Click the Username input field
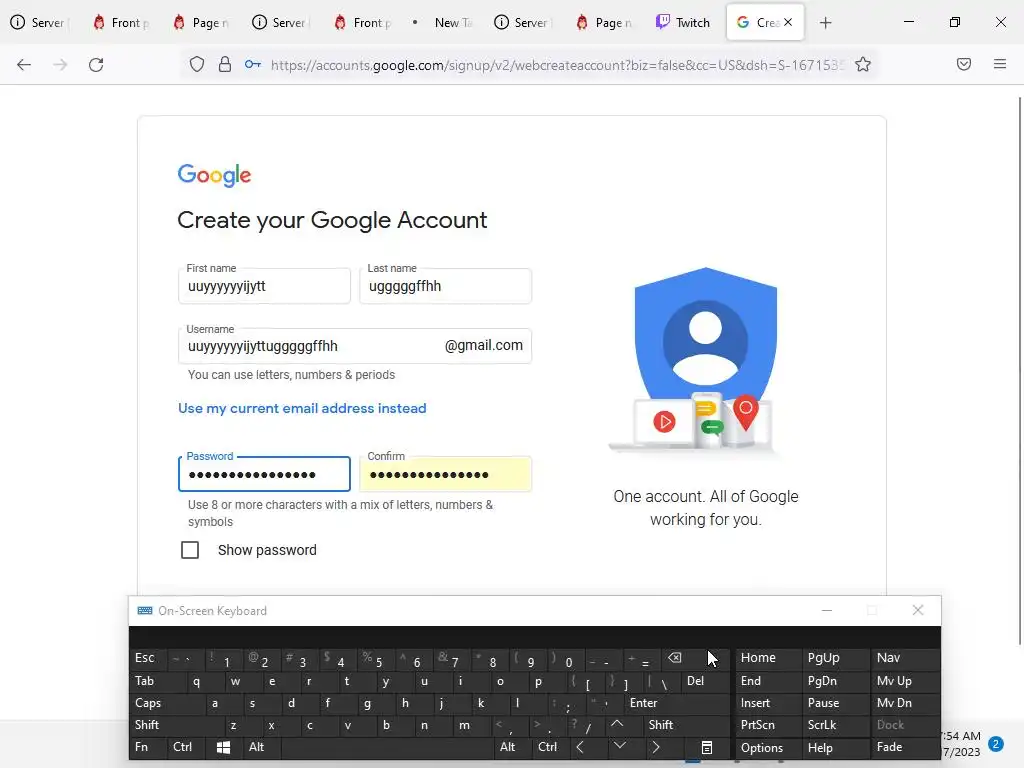The image size is (1024, 768). tap(355, 345)
